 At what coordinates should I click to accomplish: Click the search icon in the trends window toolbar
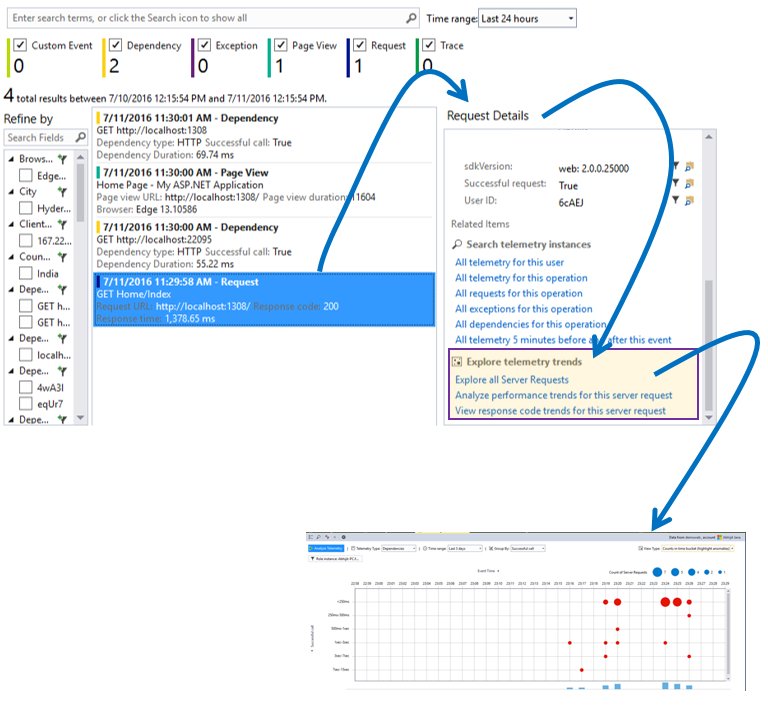318,537
